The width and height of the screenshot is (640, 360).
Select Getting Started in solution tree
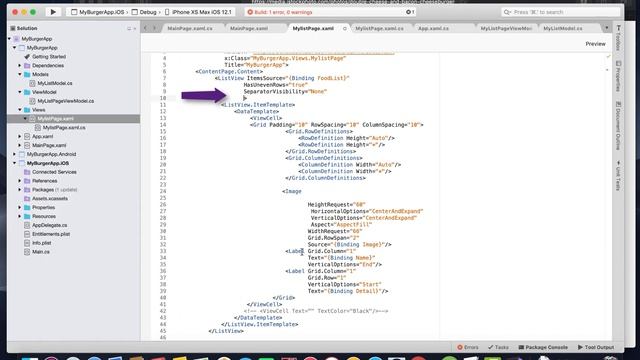coord(49,57)
